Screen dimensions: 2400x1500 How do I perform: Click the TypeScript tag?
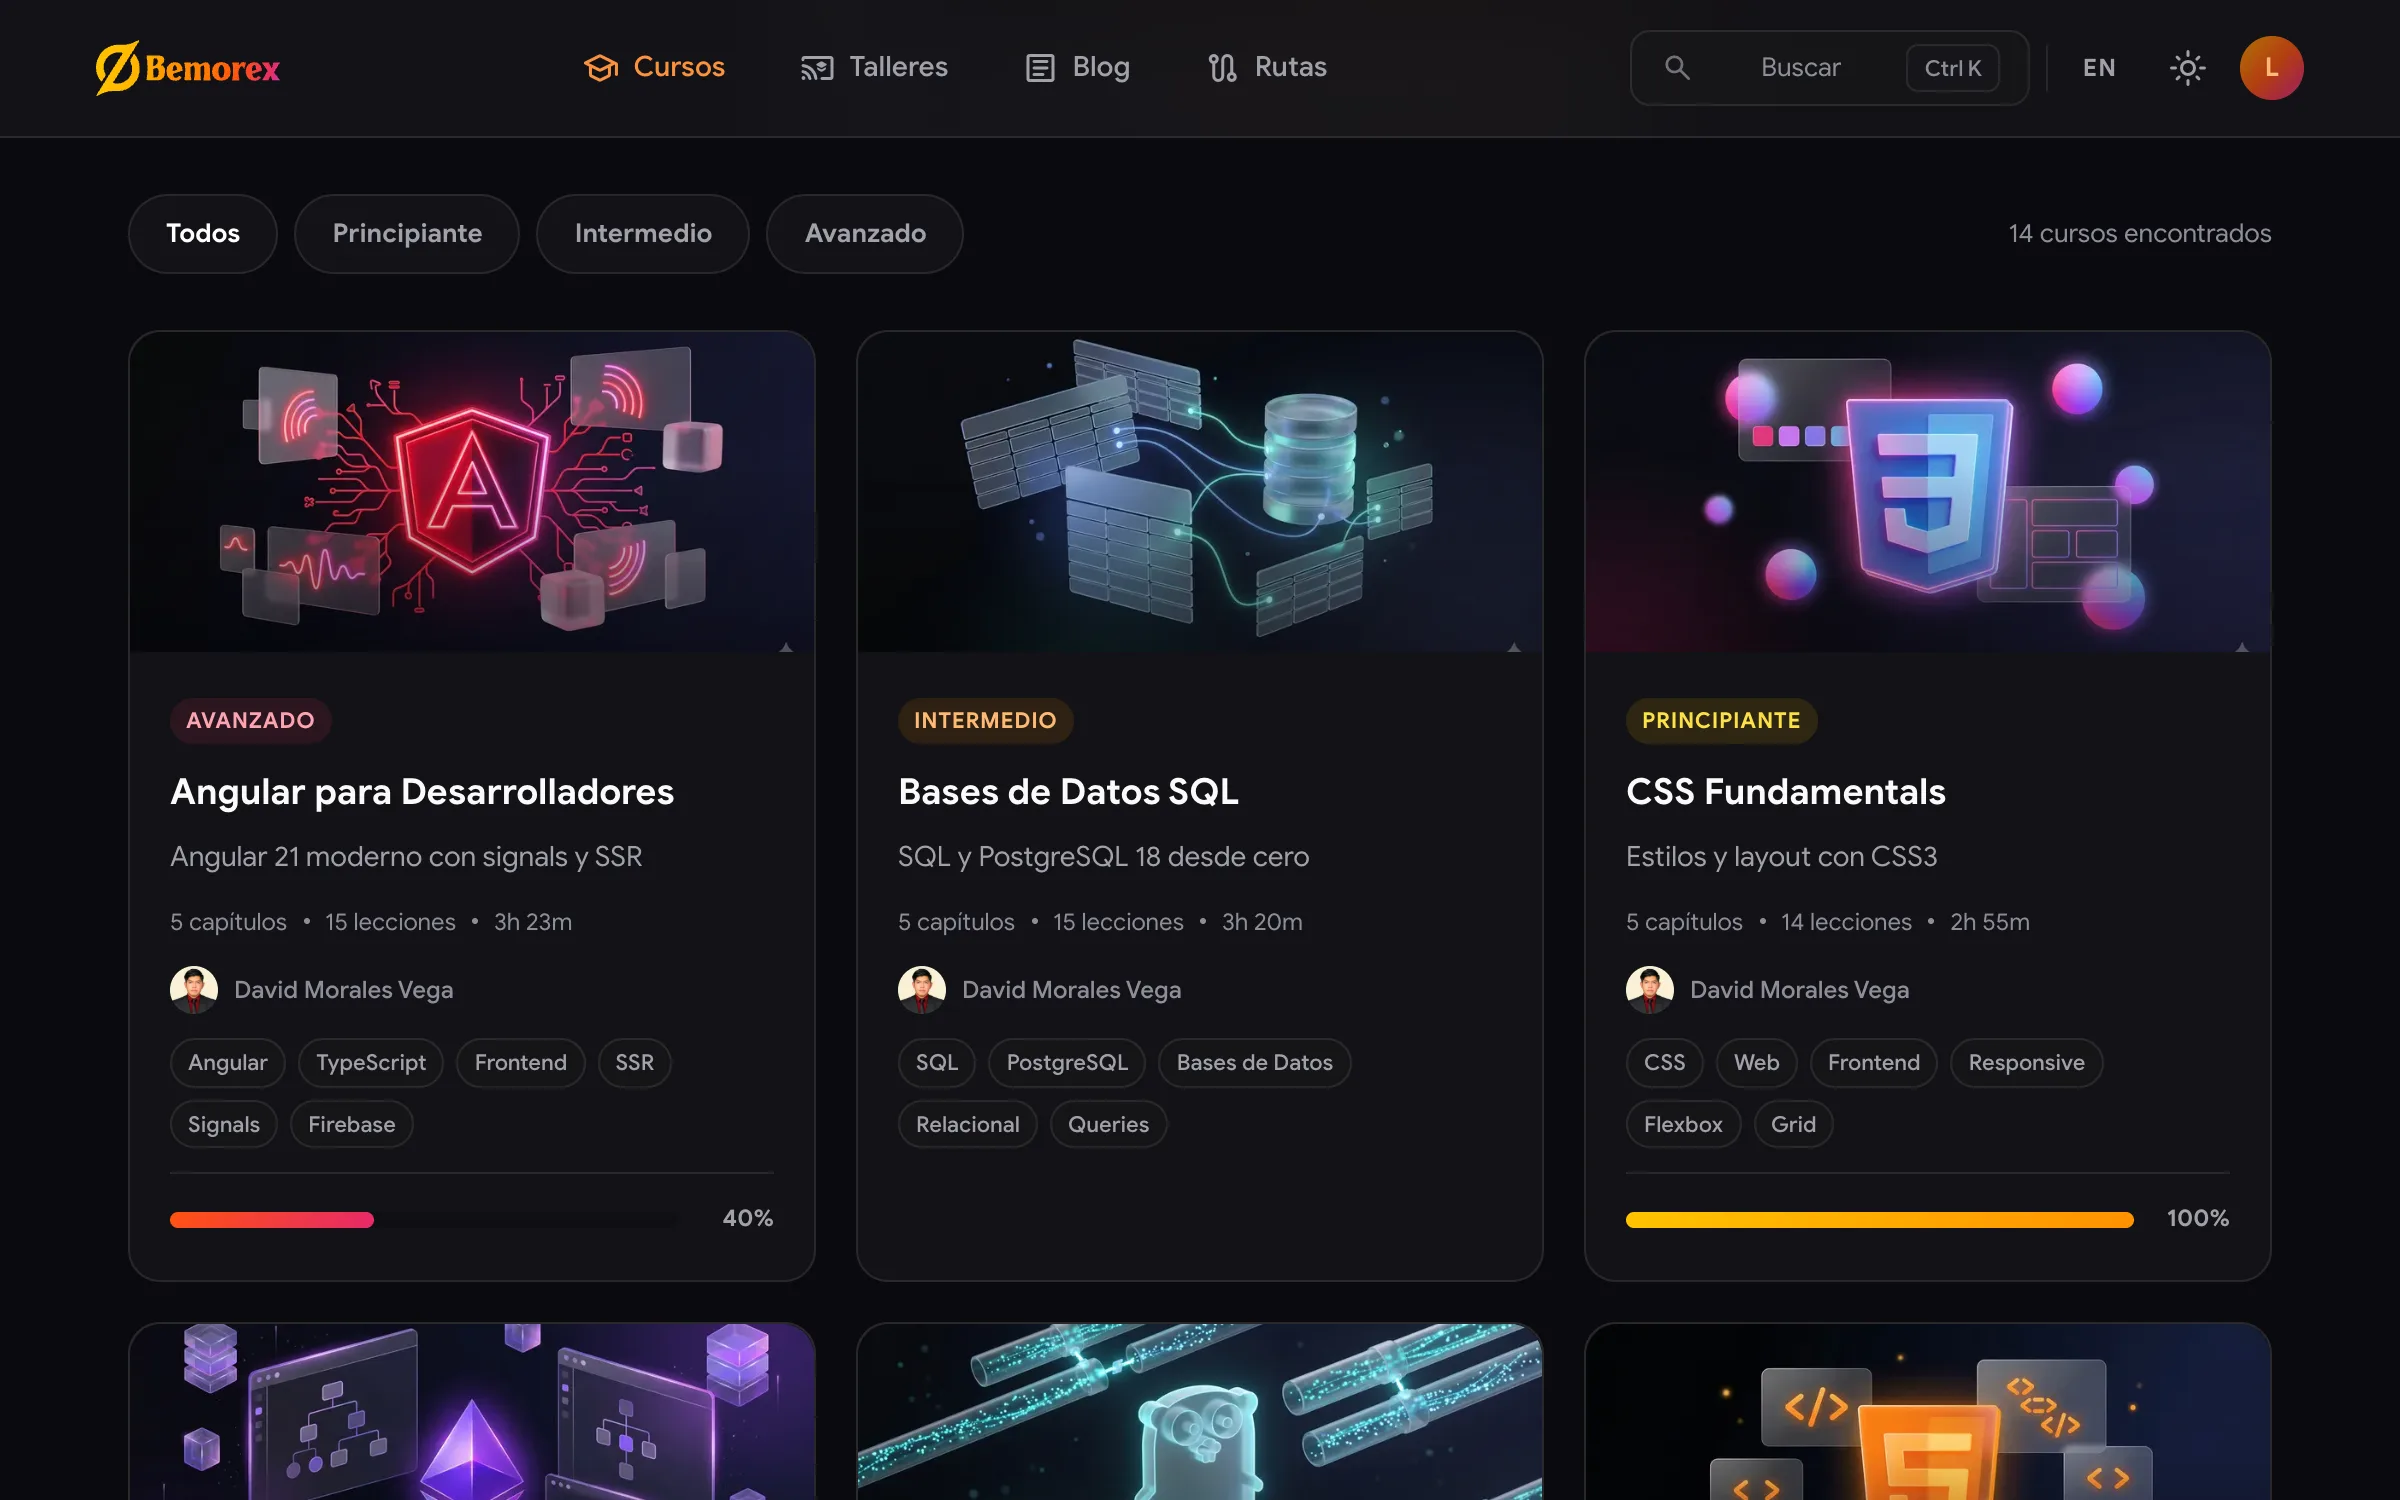(371, 1062)
